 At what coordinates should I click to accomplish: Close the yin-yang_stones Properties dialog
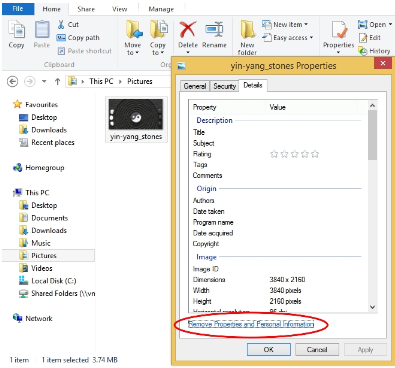coord(383,63)
